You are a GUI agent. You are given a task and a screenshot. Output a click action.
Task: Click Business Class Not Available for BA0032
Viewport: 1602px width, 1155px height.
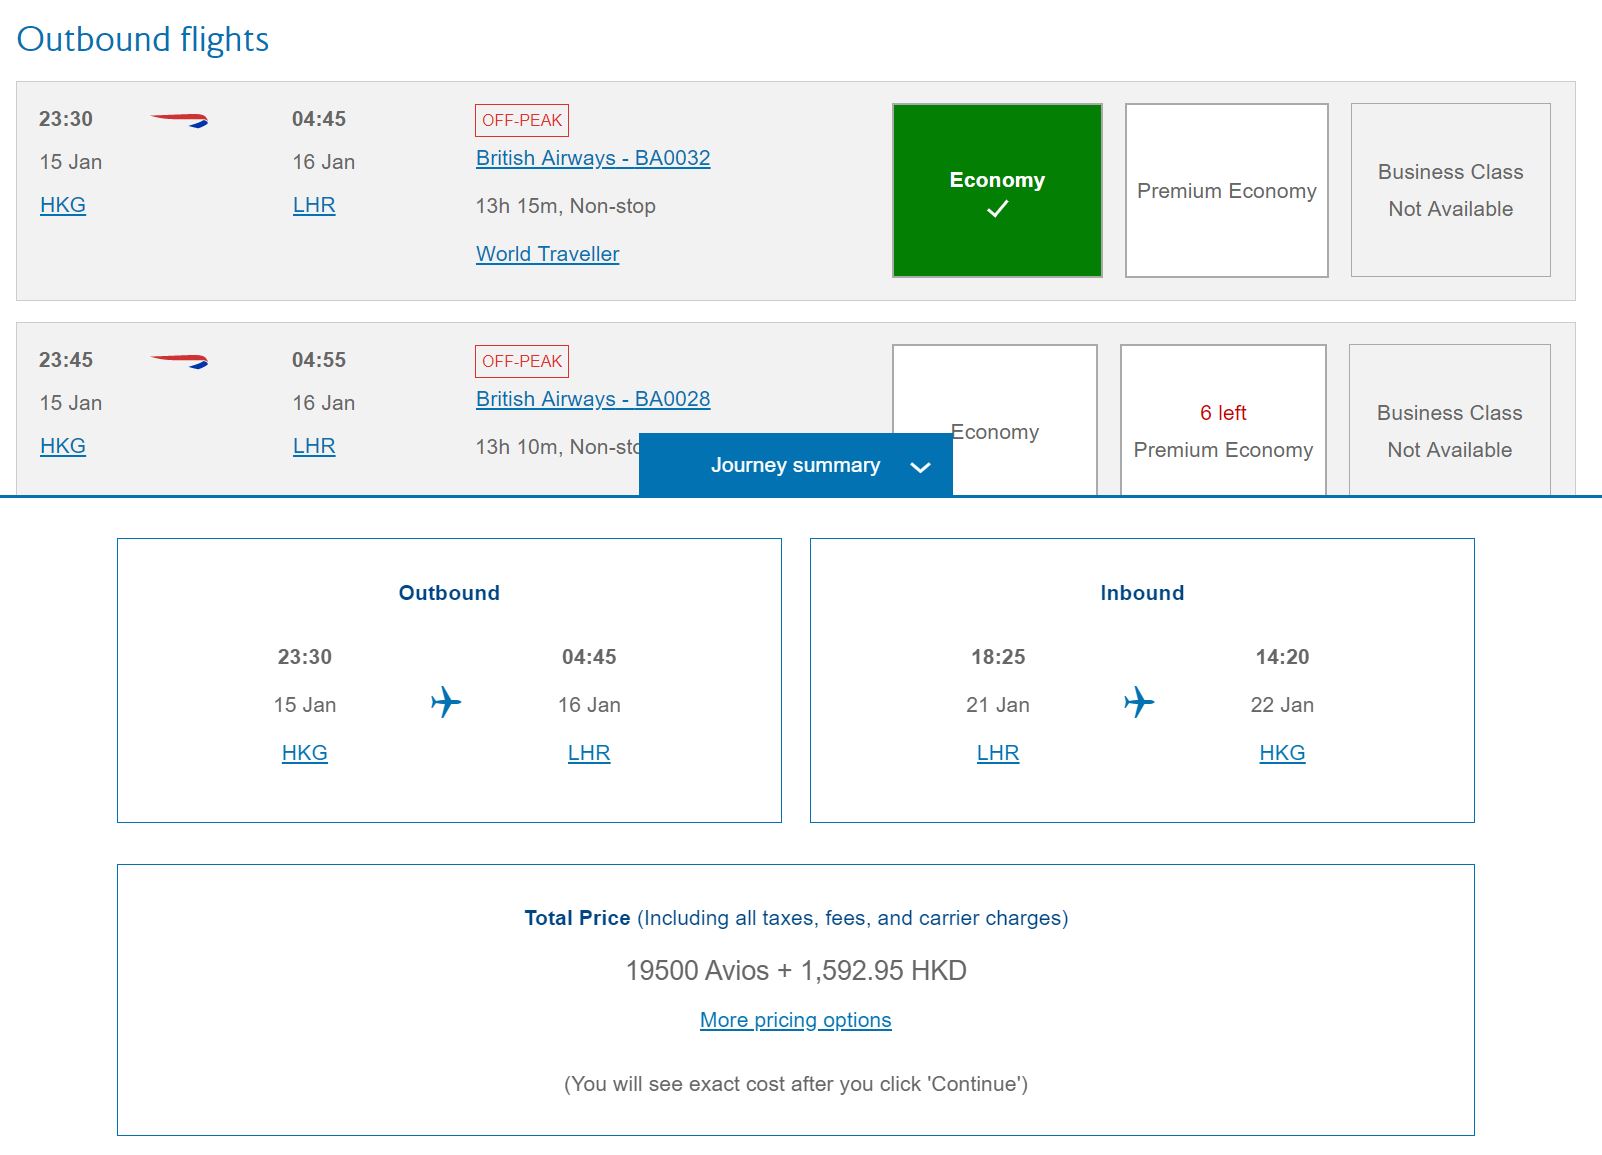click(1451, 190)
